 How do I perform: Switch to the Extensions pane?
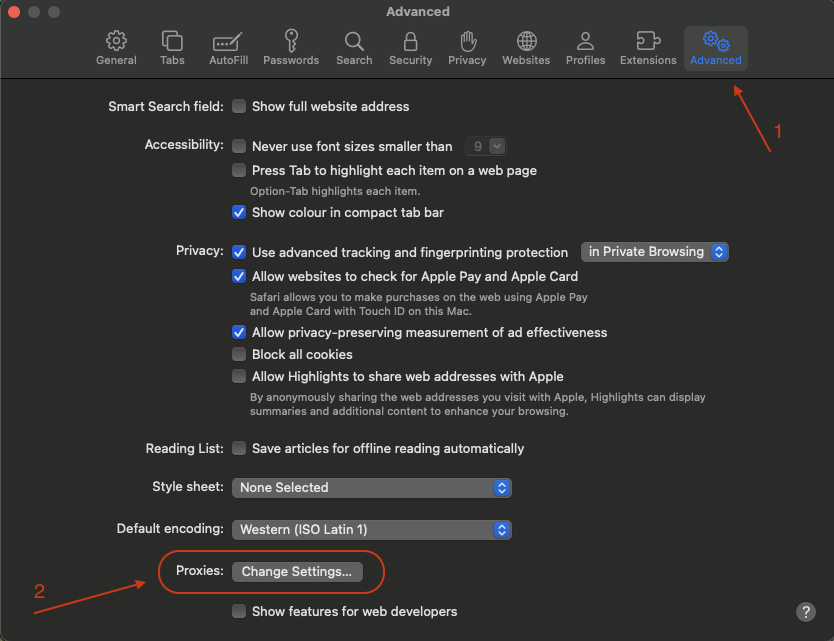pos(648,48)
